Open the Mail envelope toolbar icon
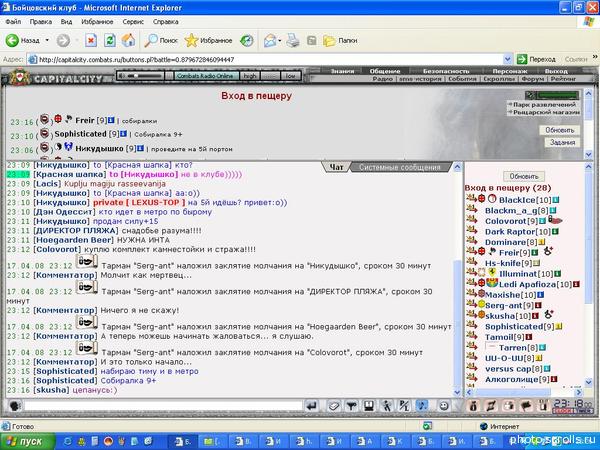 pyautogui.click(x=270, y=40)
